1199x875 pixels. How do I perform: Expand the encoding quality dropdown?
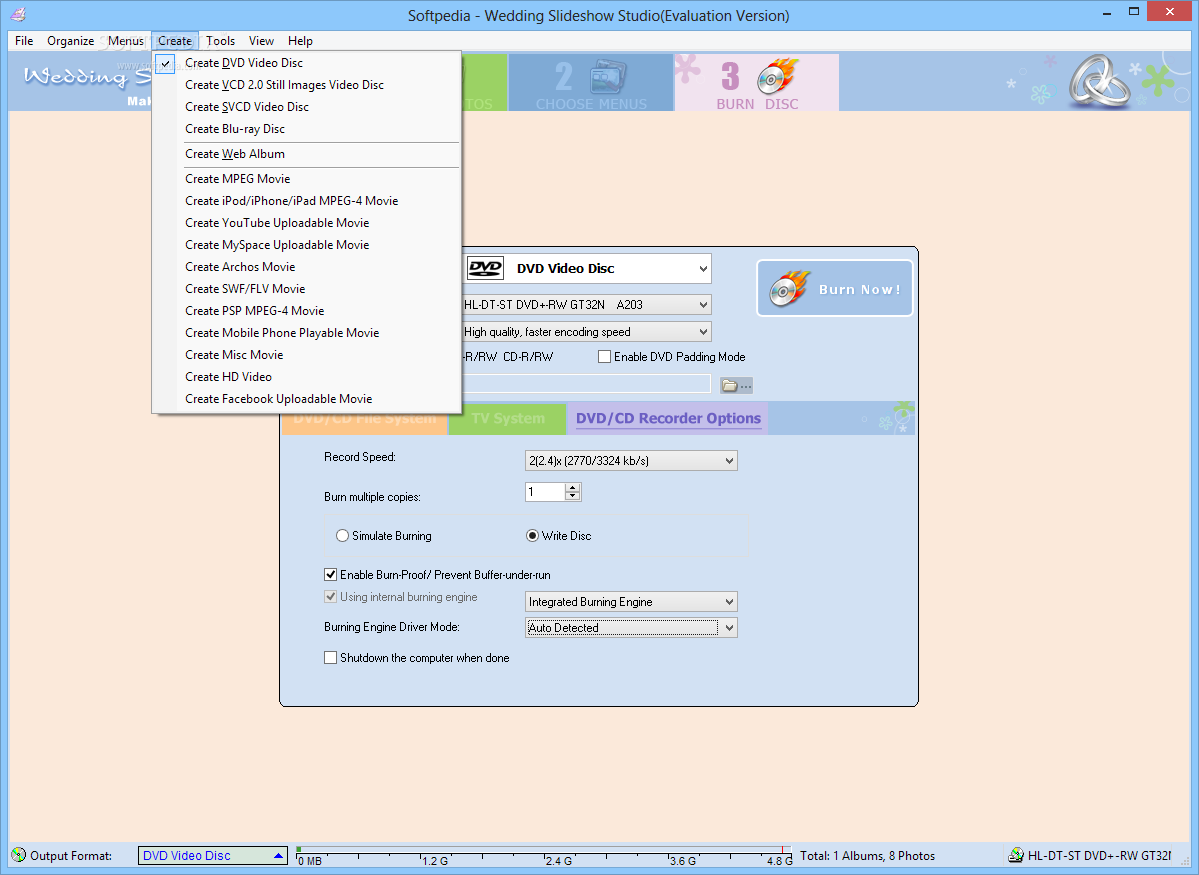703,332
